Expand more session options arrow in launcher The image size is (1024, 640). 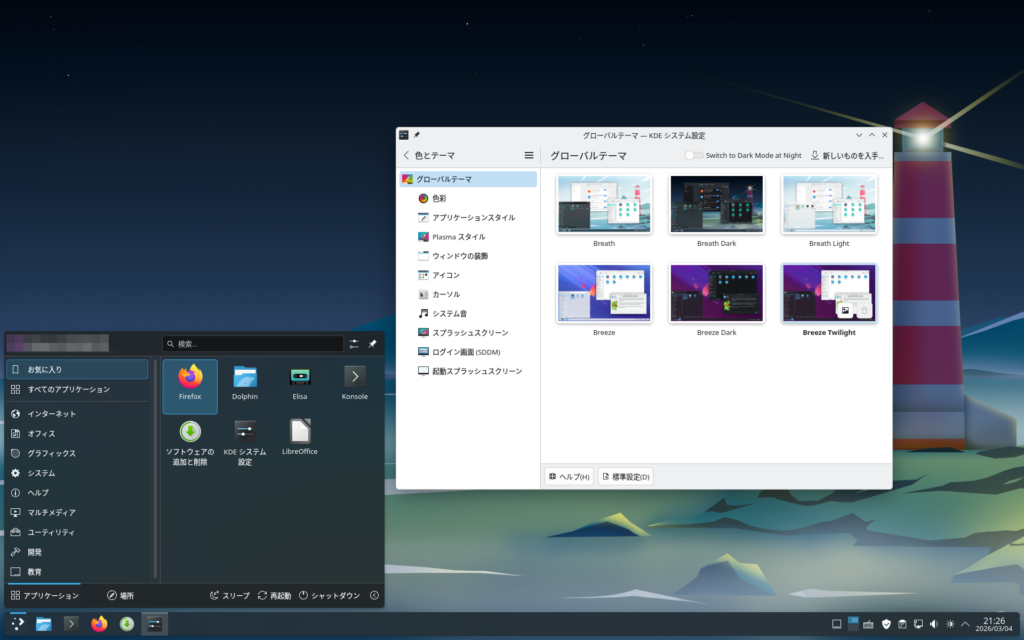374,596
